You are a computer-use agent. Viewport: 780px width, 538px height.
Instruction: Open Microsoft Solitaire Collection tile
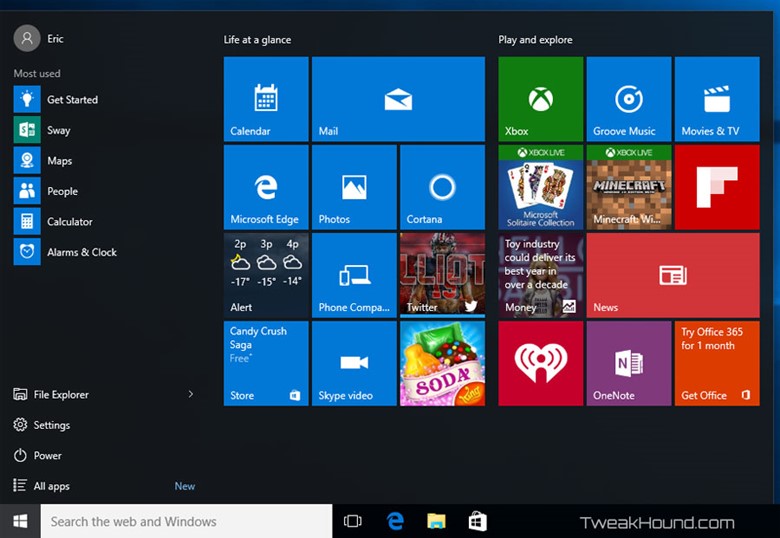541,187
